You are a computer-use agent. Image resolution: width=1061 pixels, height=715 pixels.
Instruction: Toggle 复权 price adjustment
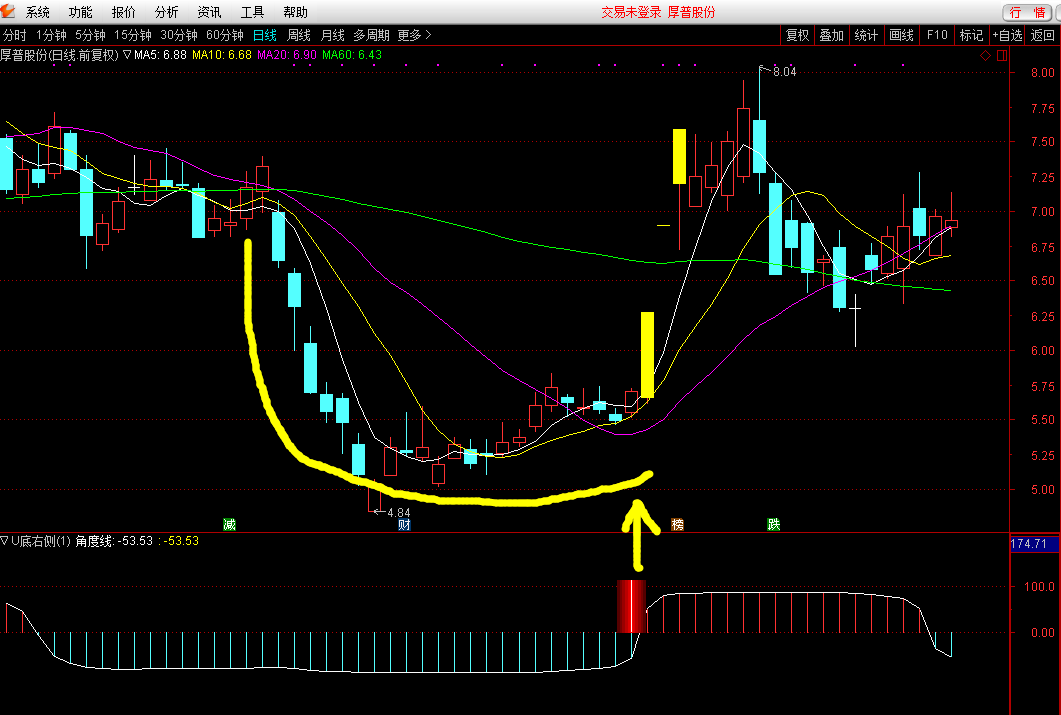(x=797, y=35)
